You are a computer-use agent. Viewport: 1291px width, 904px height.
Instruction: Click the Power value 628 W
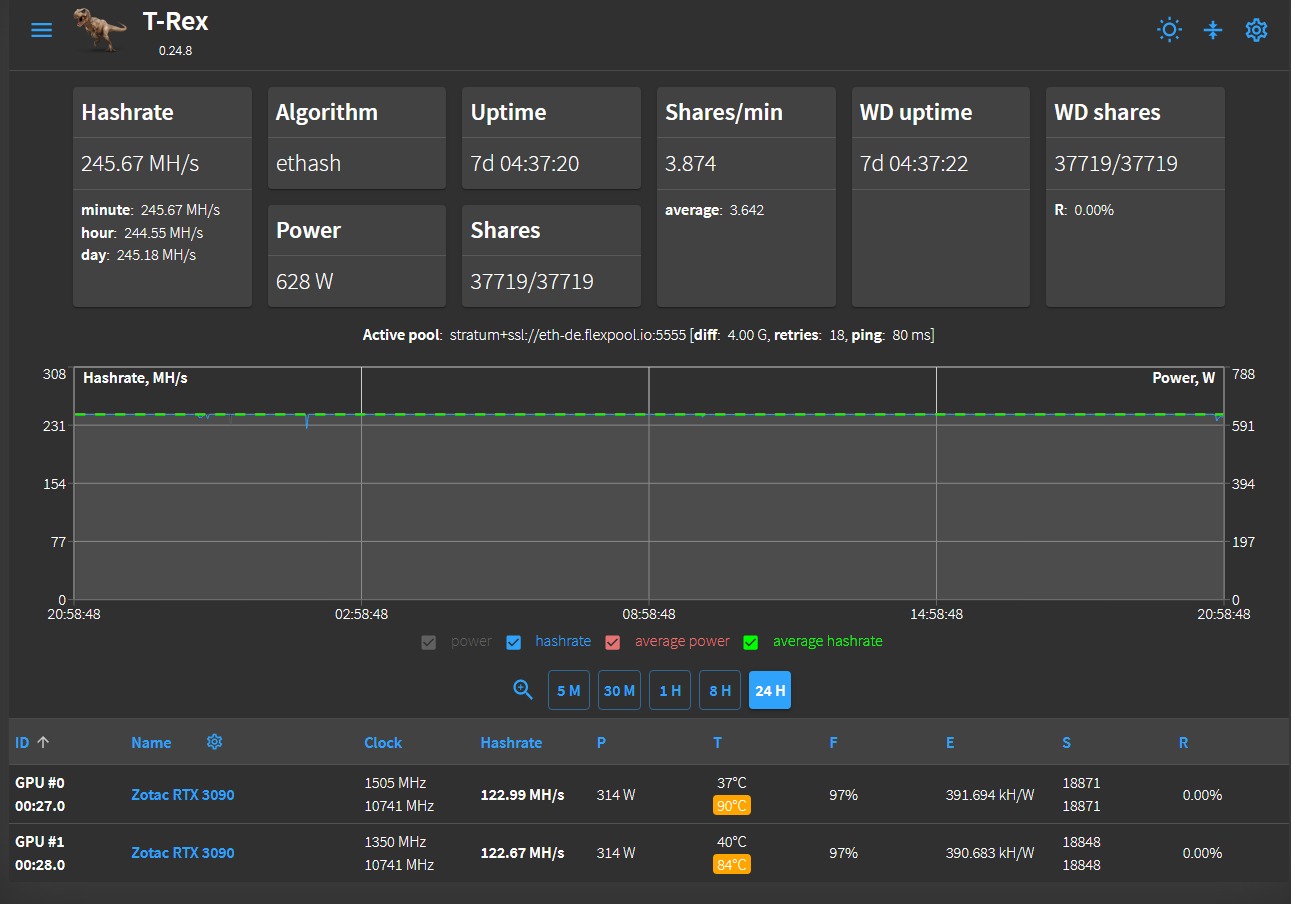[305, 281]
